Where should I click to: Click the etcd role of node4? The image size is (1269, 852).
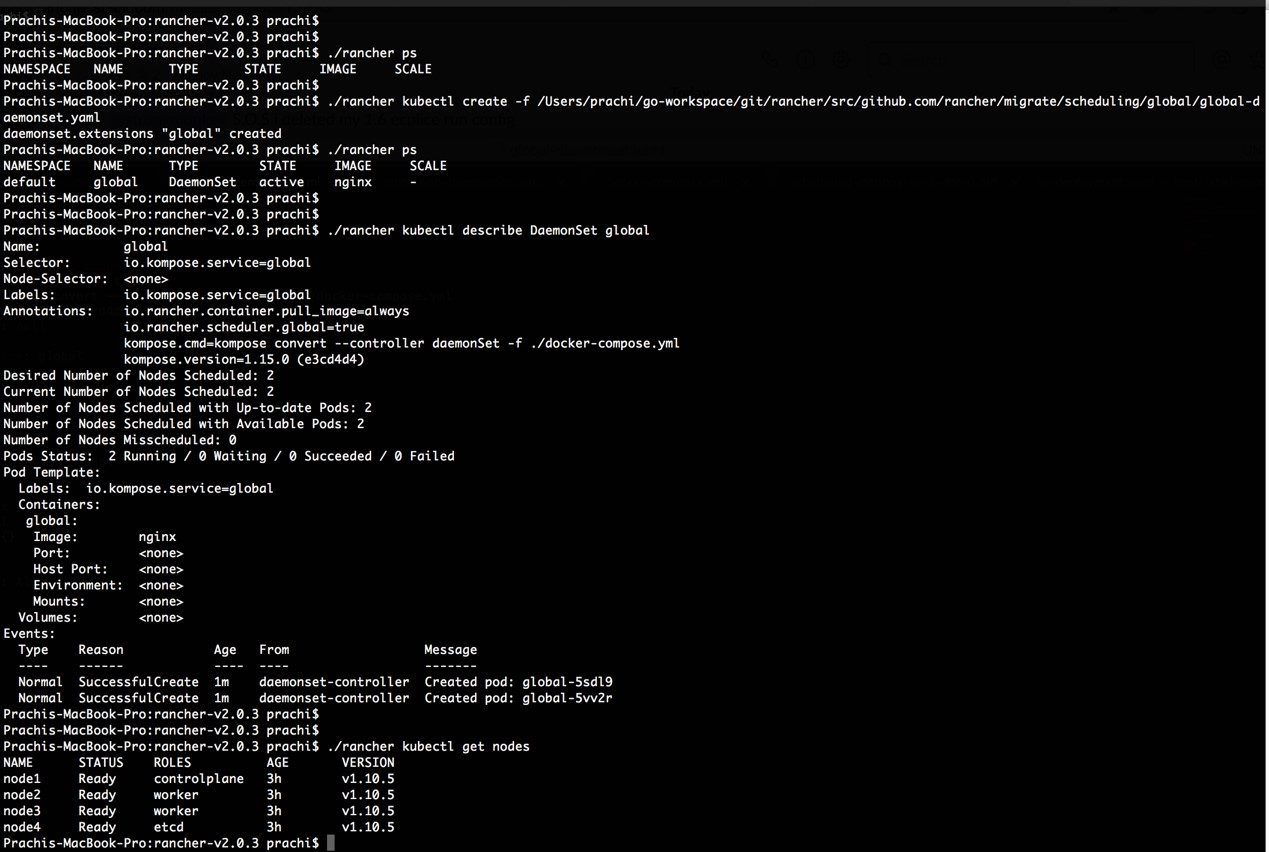pyautogui.click(x=168, y=827)
